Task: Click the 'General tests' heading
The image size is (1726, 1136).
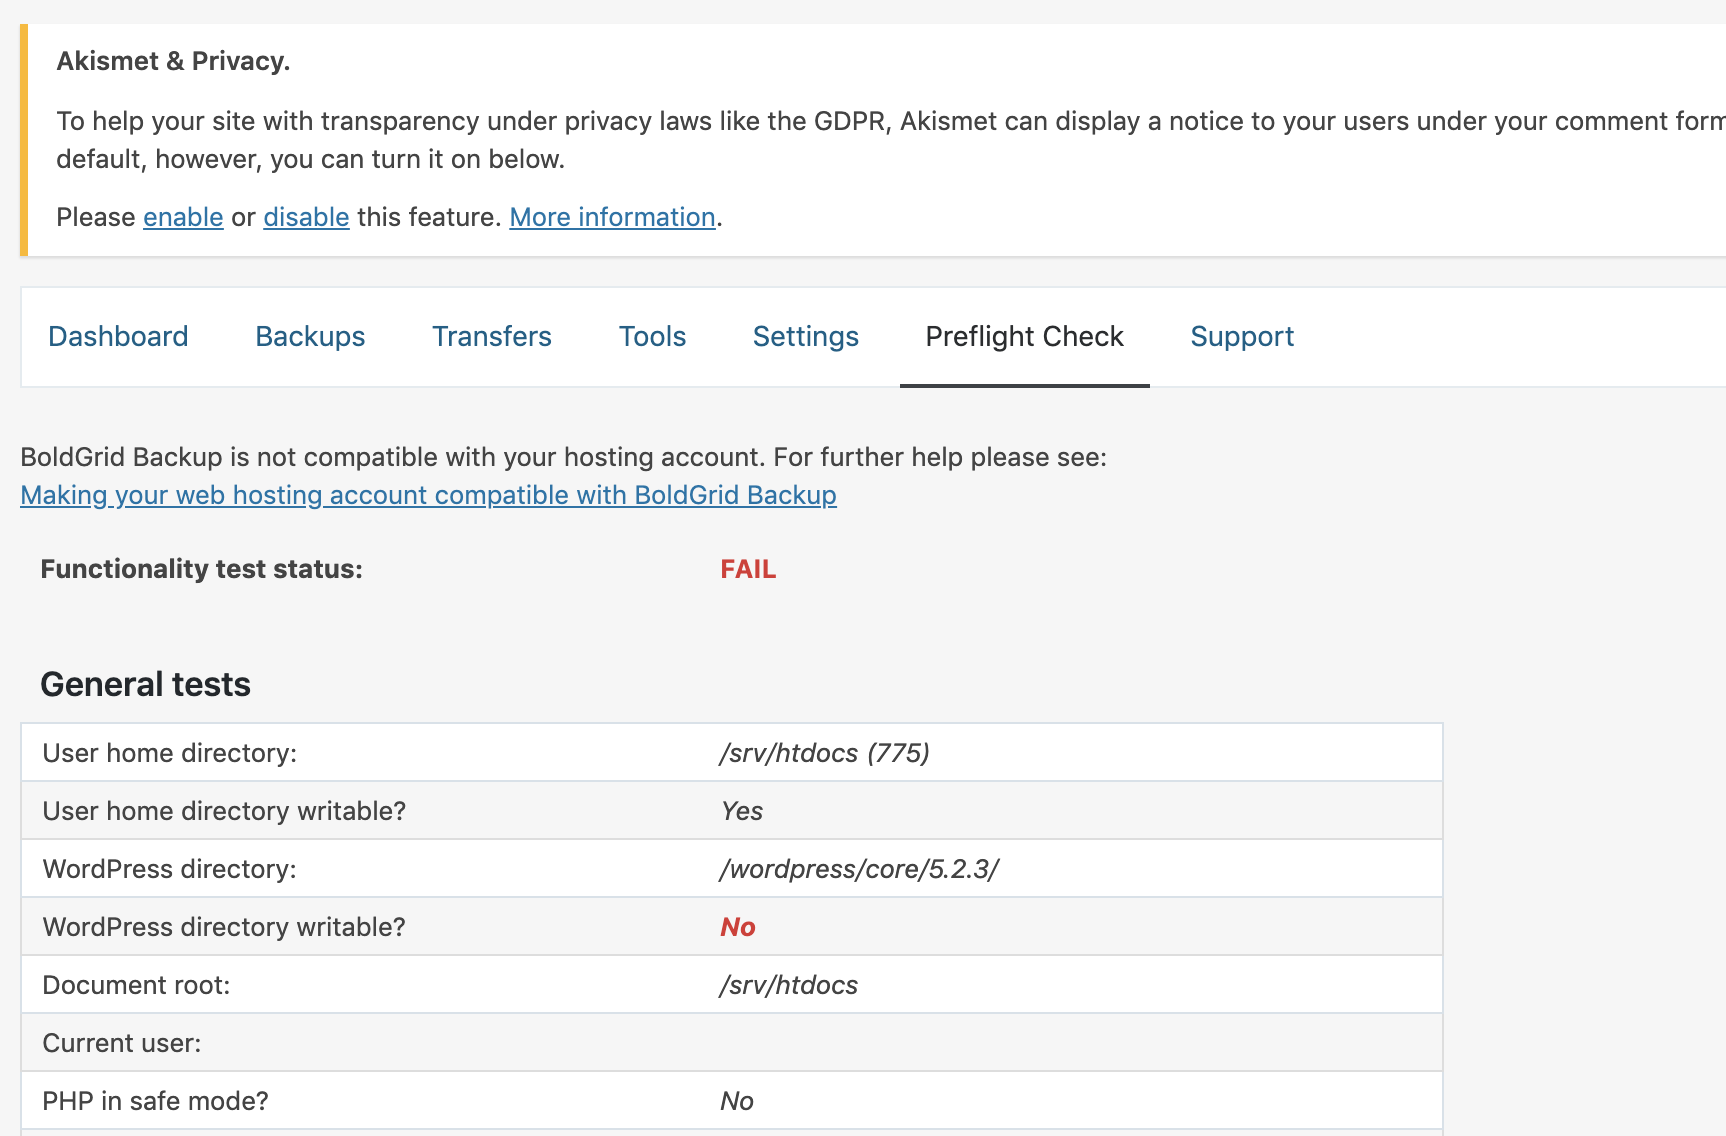Action: tap(145, 684)
